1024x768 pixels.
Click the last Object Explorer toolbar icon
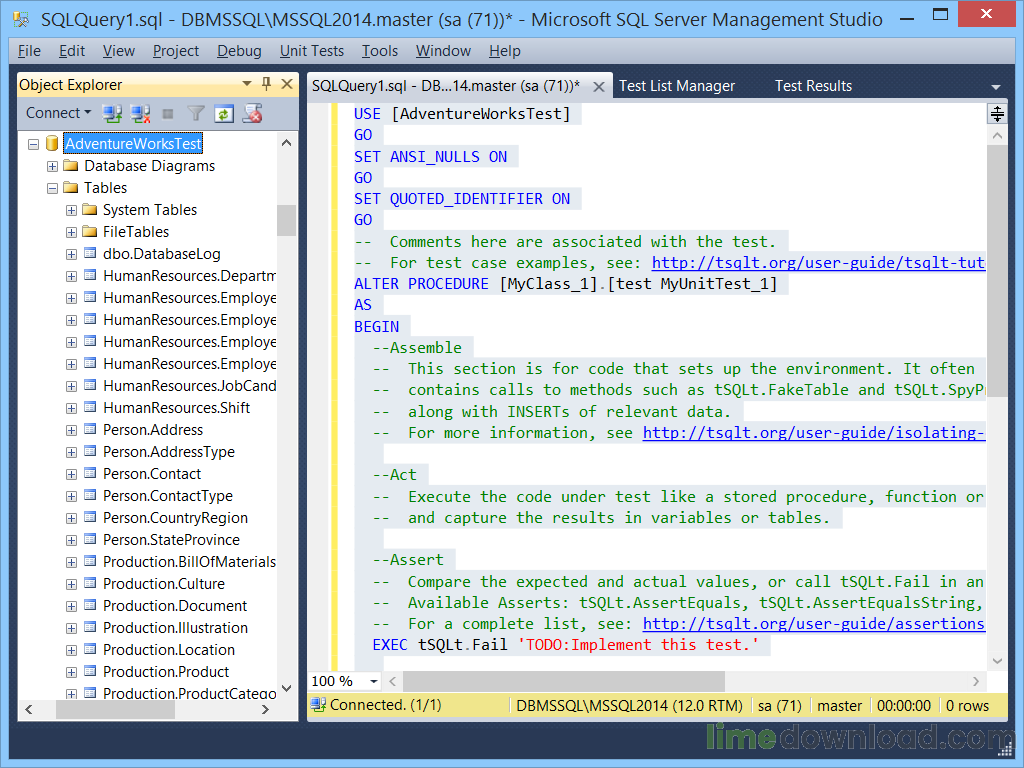[252, 114]
